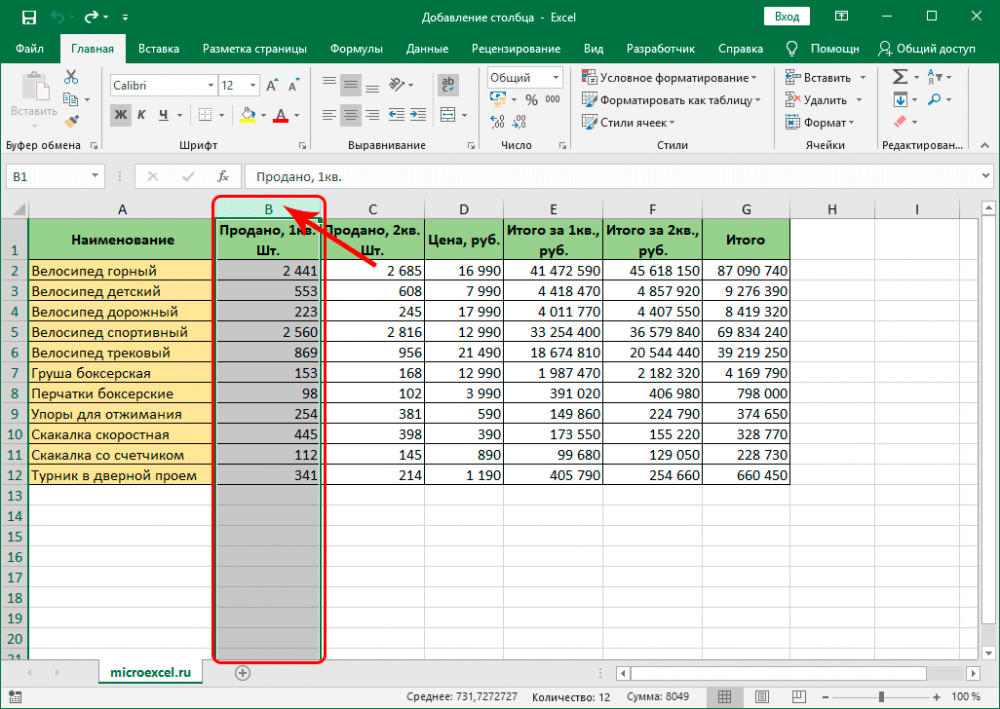Expand the formula bar chevron
The width and height of the screenshot is (1000, 709).
pos(986,175)
